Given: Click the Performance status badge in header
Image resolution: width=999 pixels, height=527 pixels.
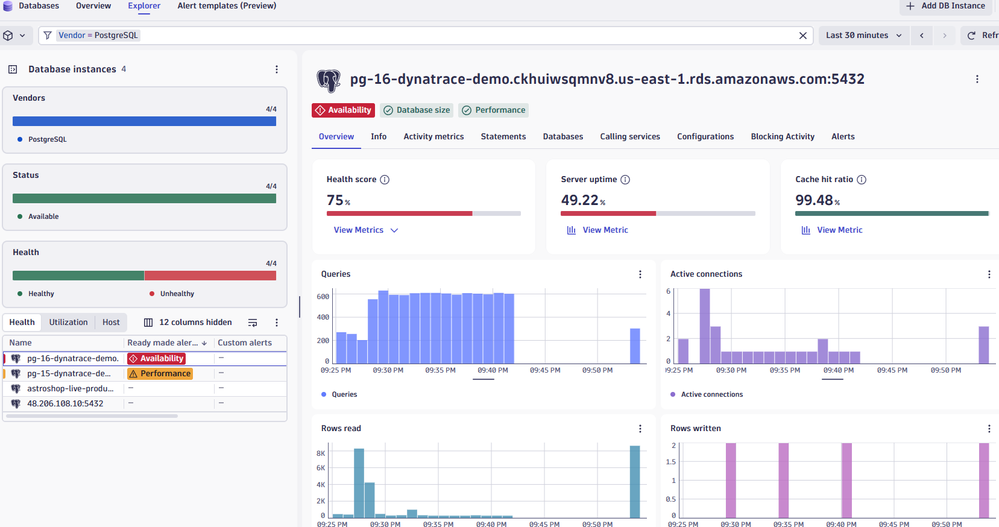Looking at the screenshot, I should (494, 110).
